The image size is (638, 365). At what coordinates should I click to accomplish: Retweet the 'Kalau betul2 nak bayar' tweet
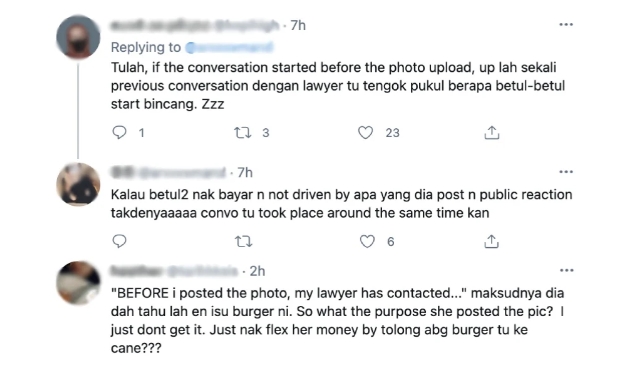click(x=244, y=242)
